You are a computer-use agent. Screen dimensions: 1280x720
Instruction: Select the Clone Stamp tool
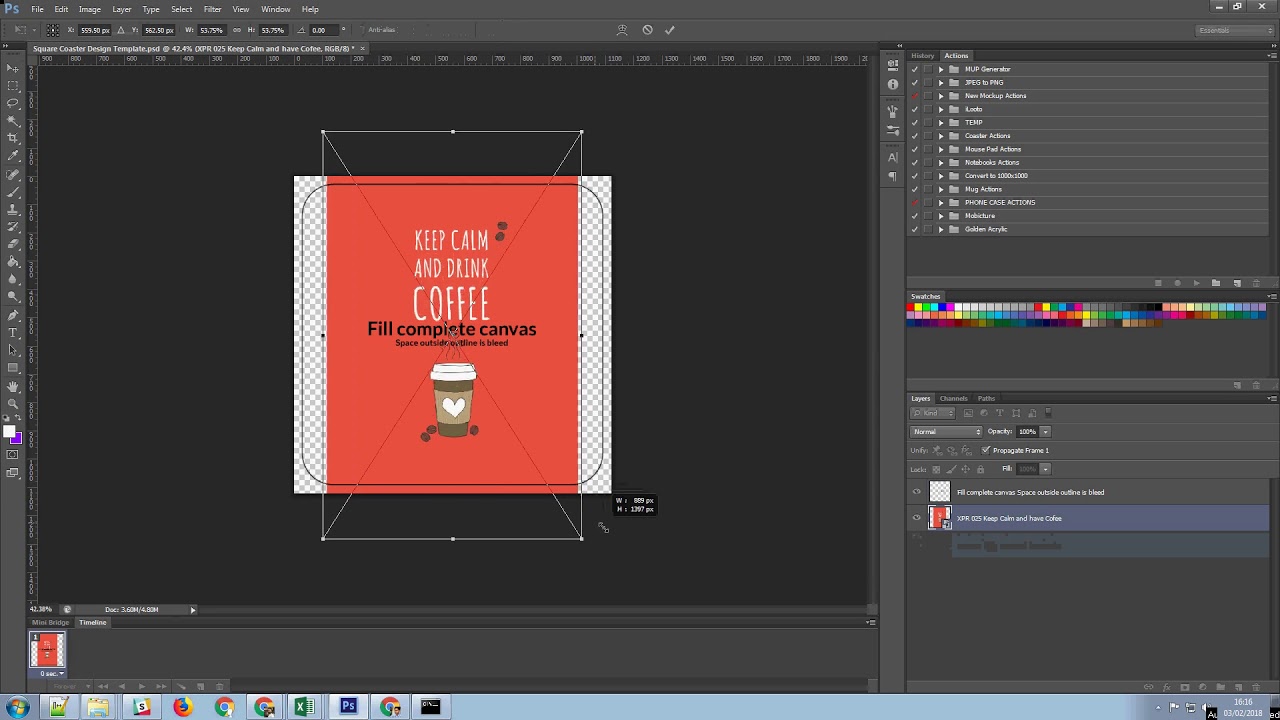[x=13, y=209]
